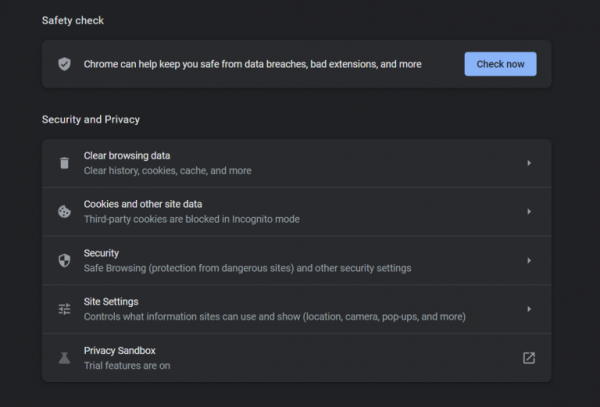Open Site Settings entry

coord(297,309)
